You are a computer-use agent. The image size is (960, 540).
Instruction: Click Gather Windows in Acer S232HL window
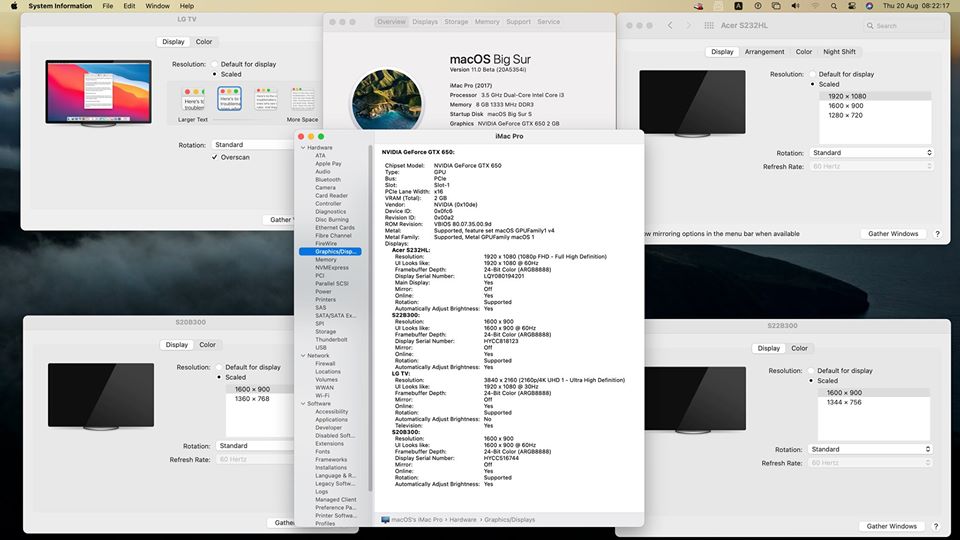tap(893, 233)
